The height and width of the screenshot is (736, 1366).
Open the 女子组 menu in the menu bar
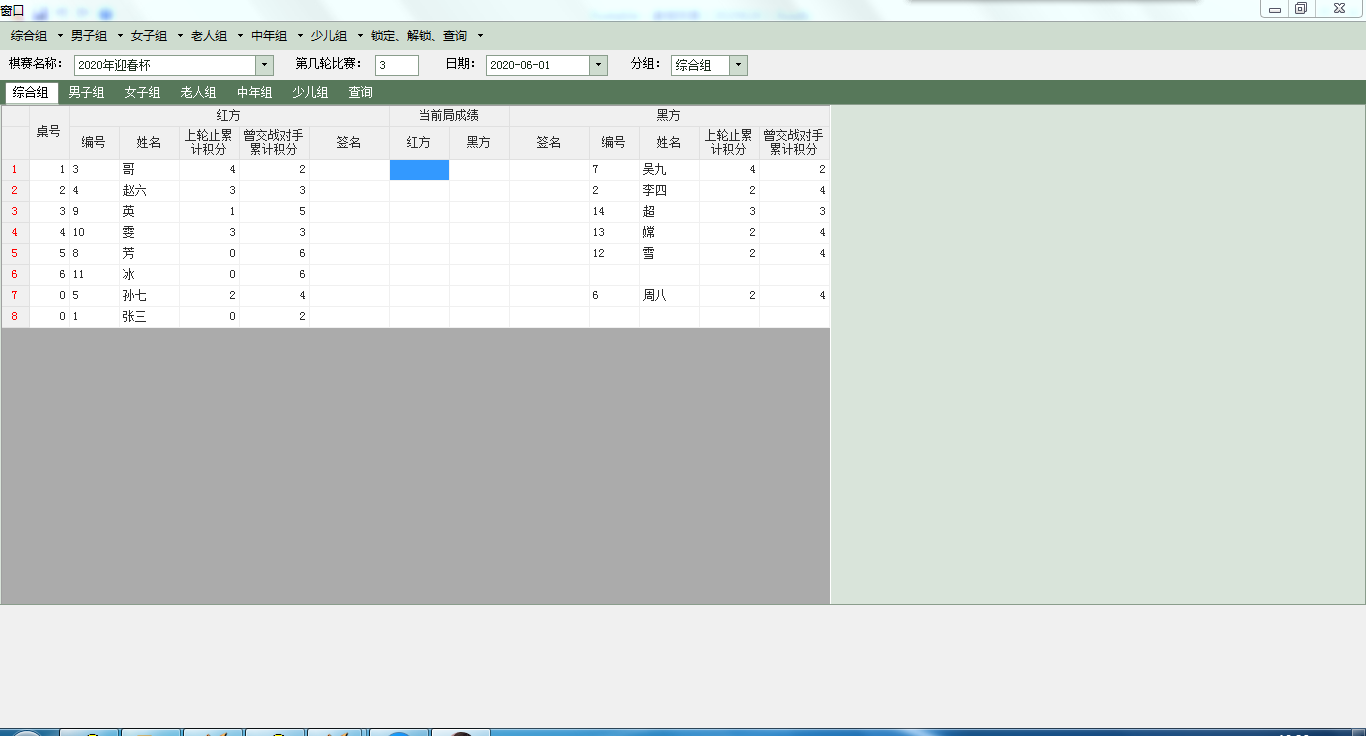pos(156,35)
